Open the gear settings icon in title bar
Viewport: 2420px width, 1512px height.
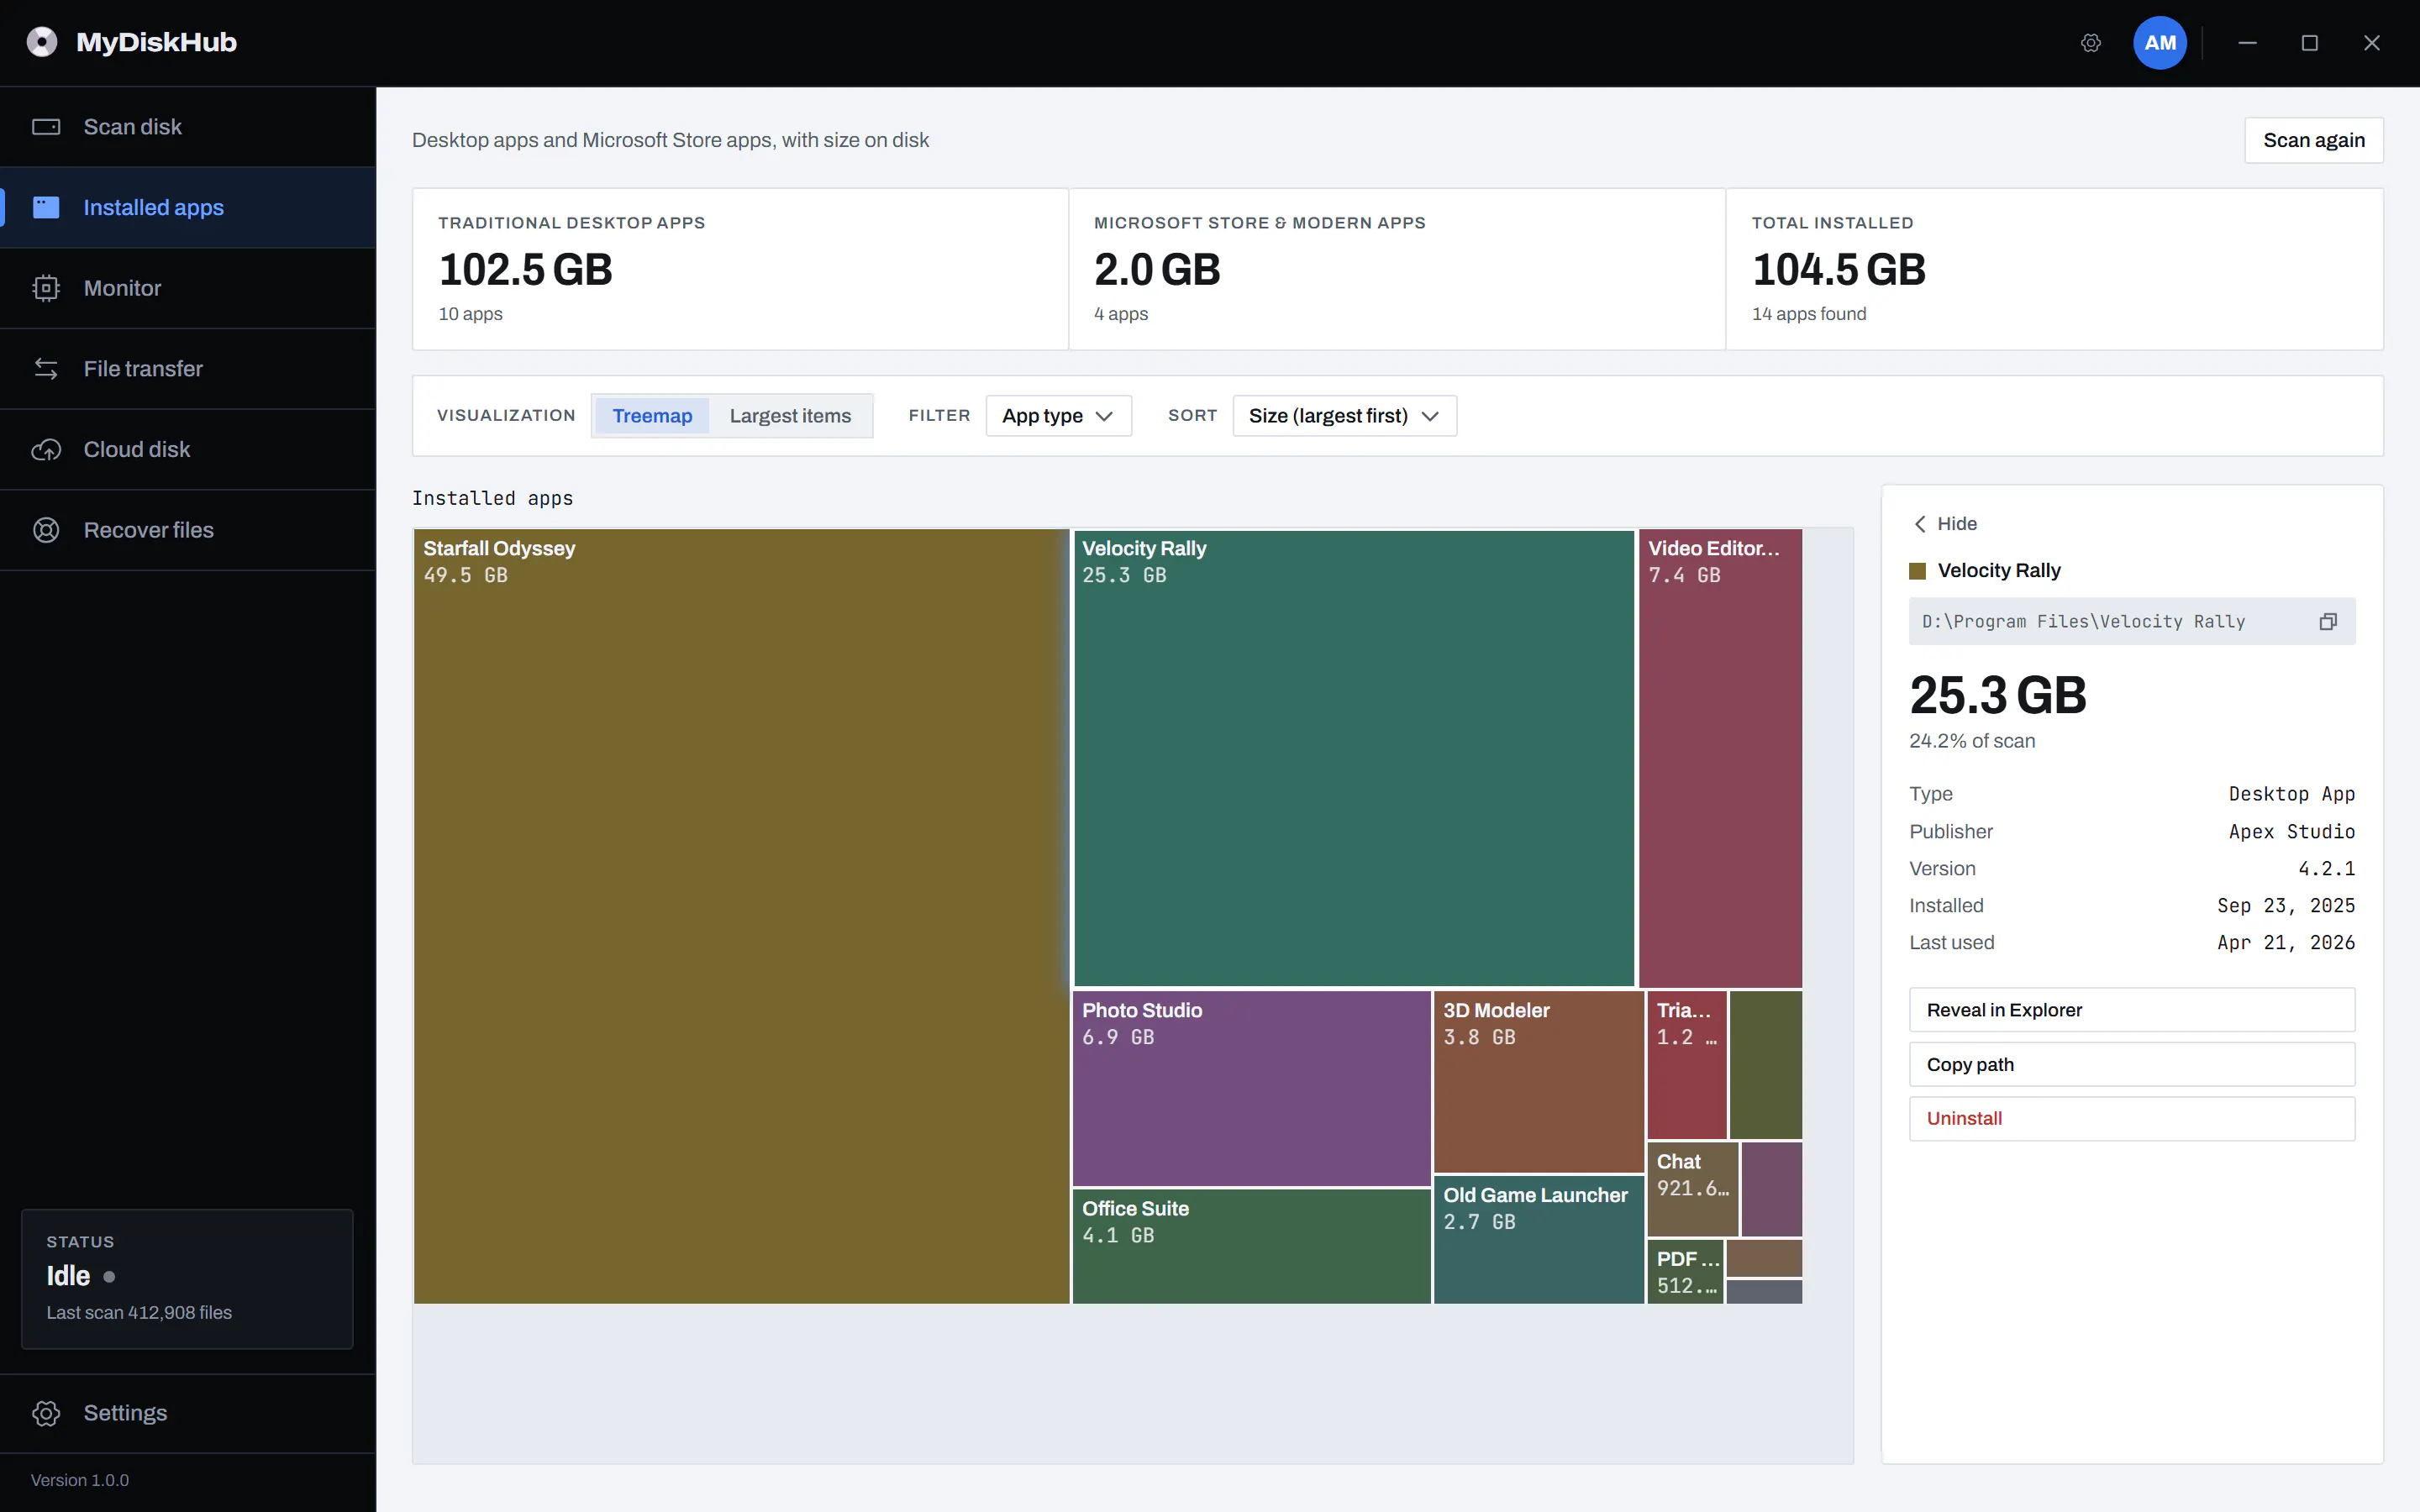point(2090,43)
